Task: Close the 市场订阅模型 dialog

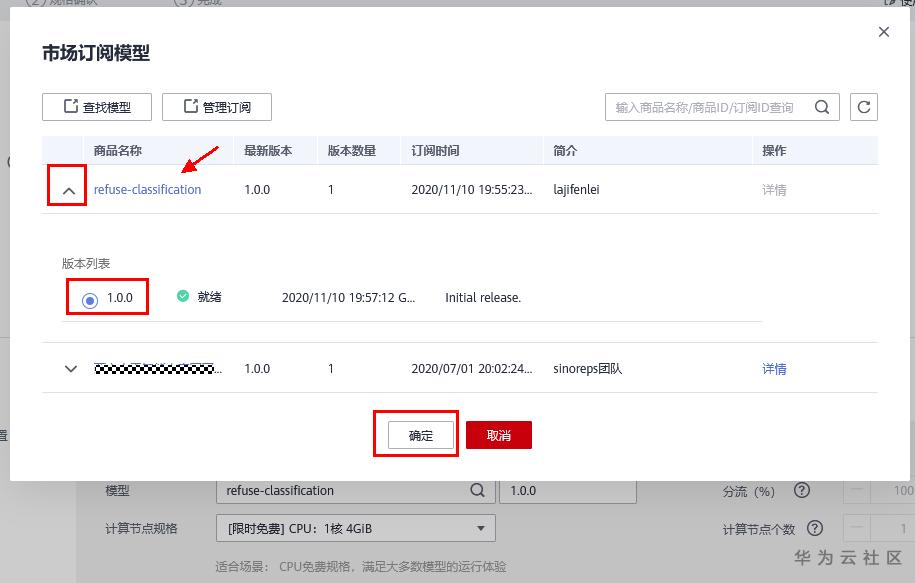Action: click(x=883, y=32)
